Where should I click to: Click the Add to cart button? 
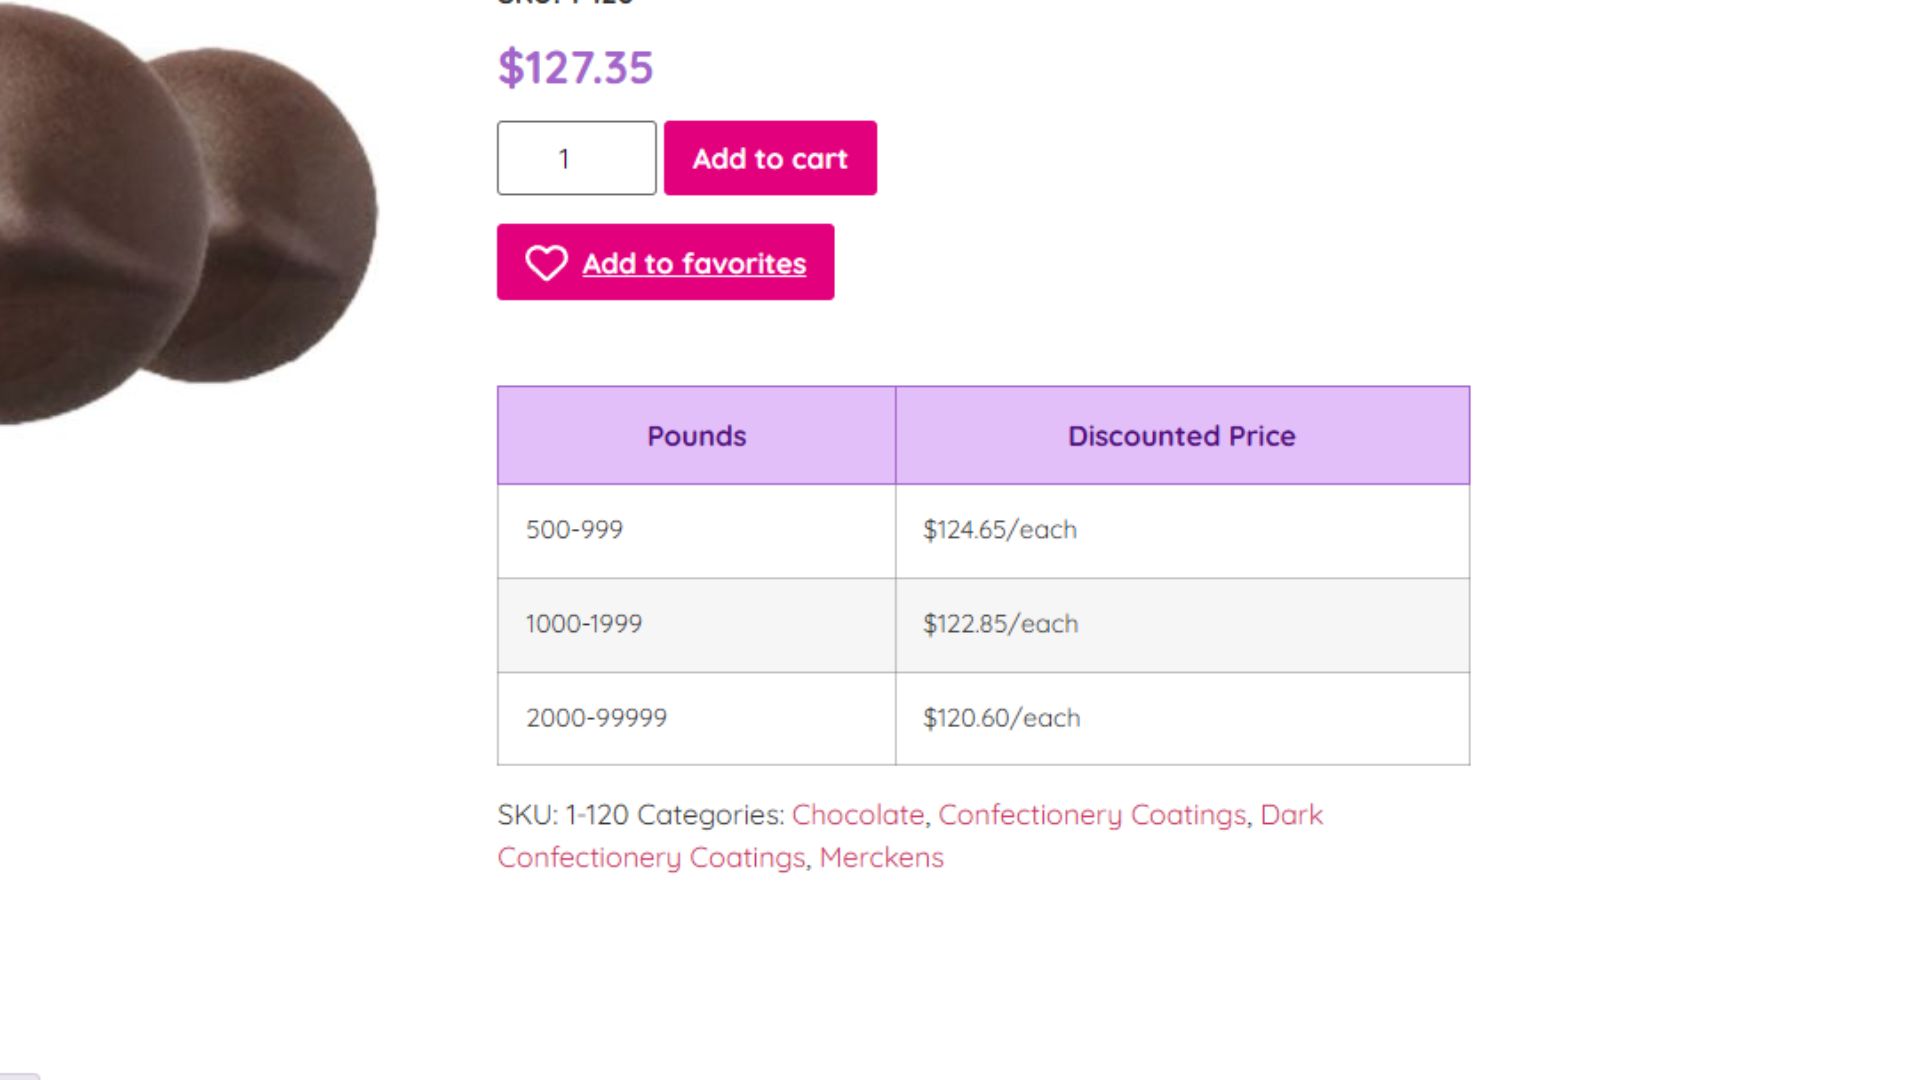click(770, 158)
